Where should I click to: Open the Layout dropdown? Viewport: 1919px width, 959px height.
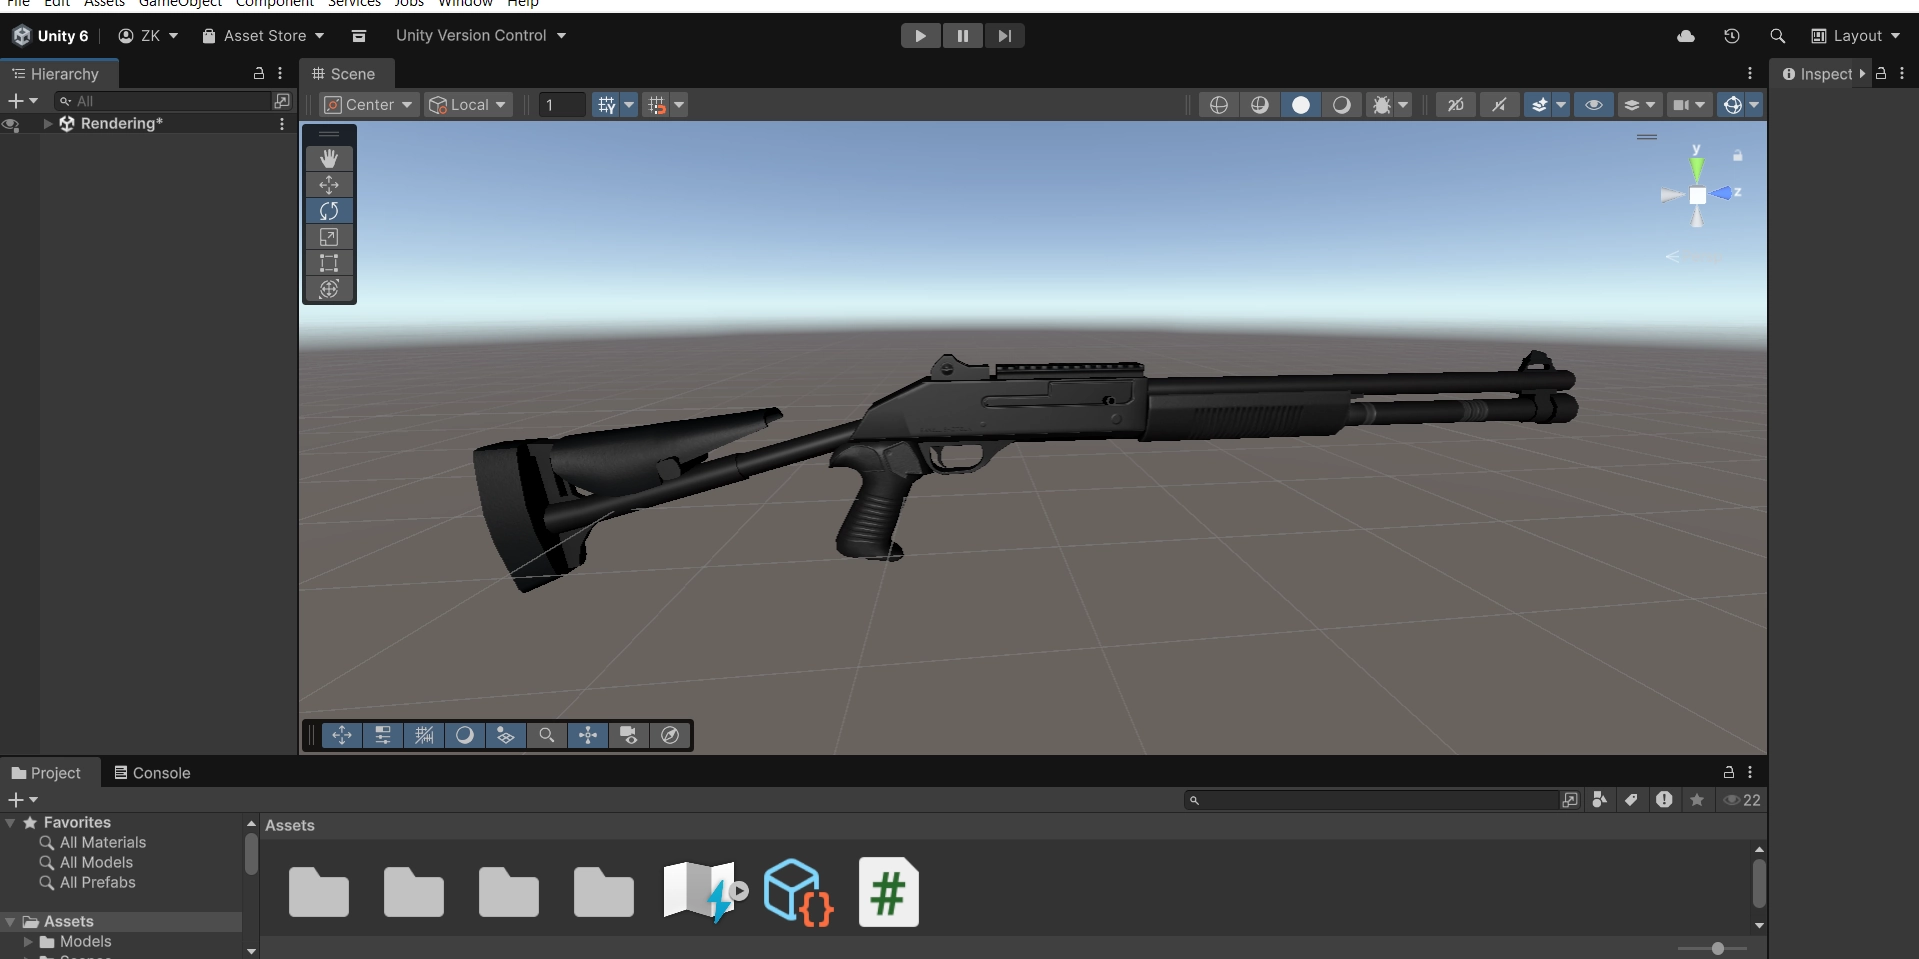point(1856,36)
